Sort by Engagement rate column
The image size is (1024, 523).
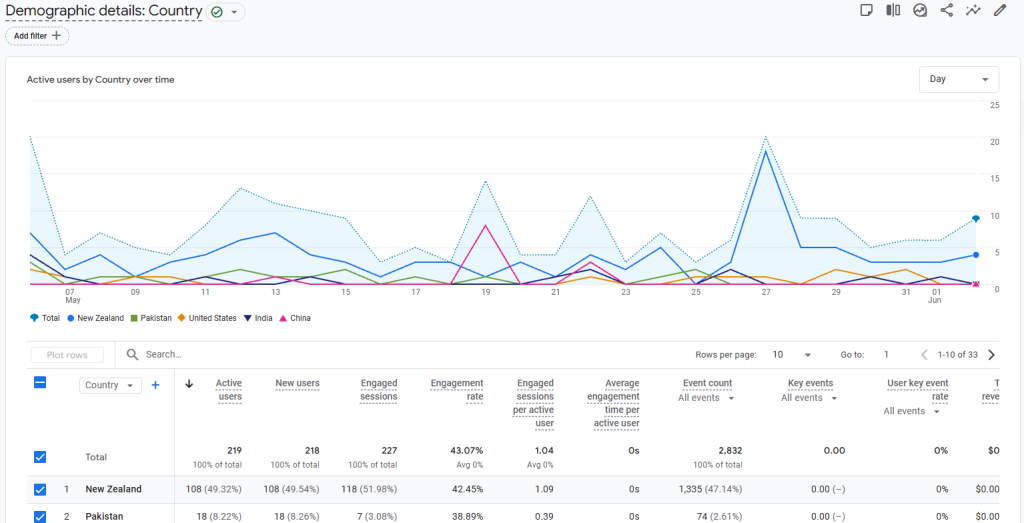[x=457, y=390]
